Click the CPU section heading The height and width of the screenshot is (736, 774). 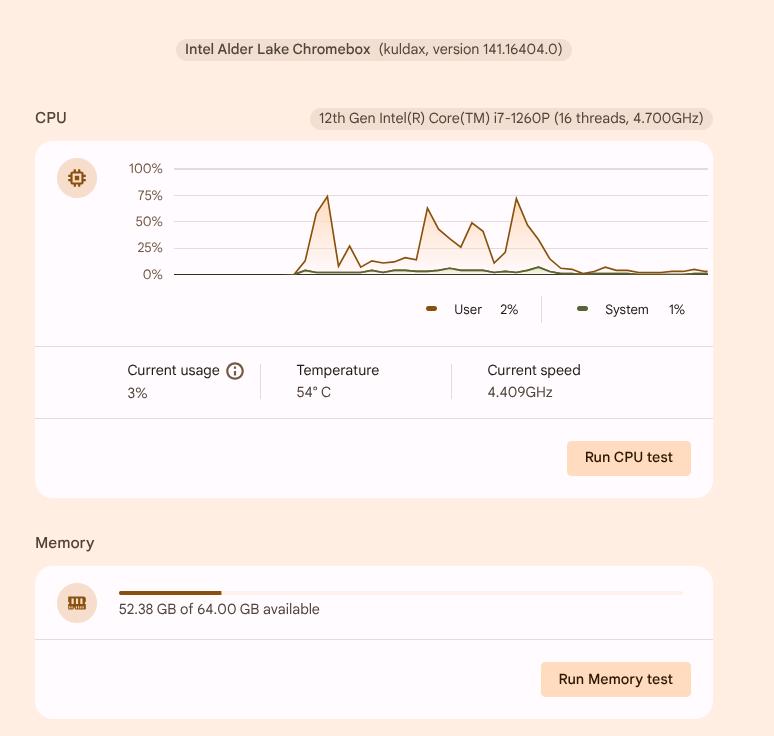(x=51, y=118)
